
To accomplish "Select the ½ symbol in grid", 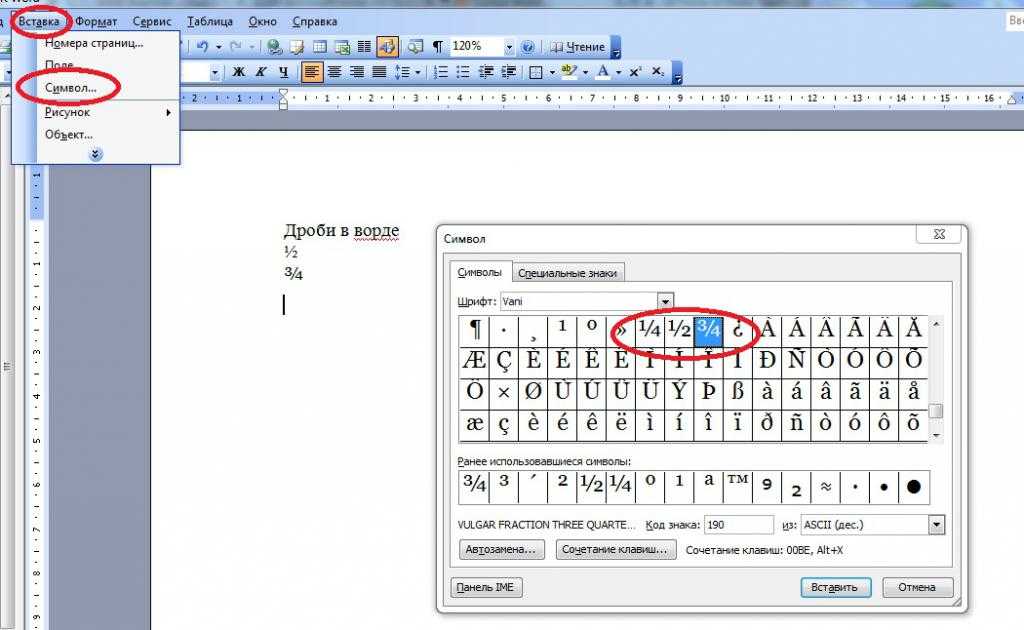I will coord(679,330).
